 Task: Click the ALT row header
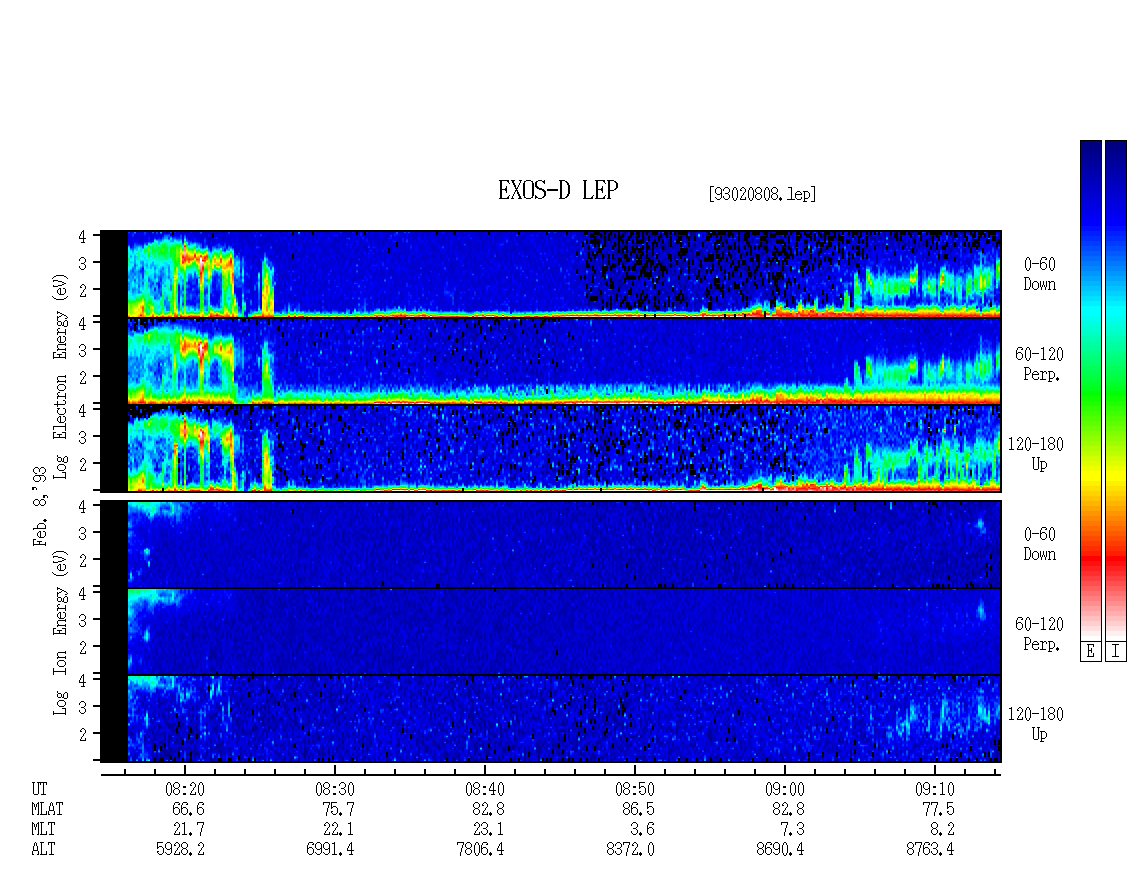43,850
